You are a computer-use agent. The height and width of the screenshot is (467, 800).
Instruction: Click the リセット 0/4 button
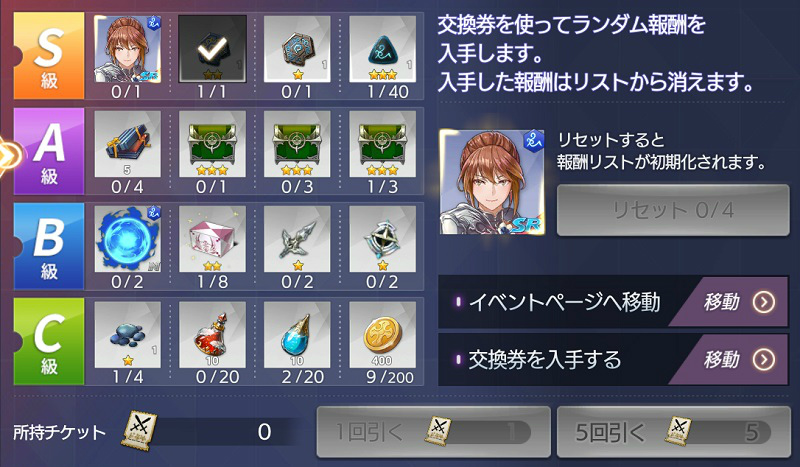point(673,210)
